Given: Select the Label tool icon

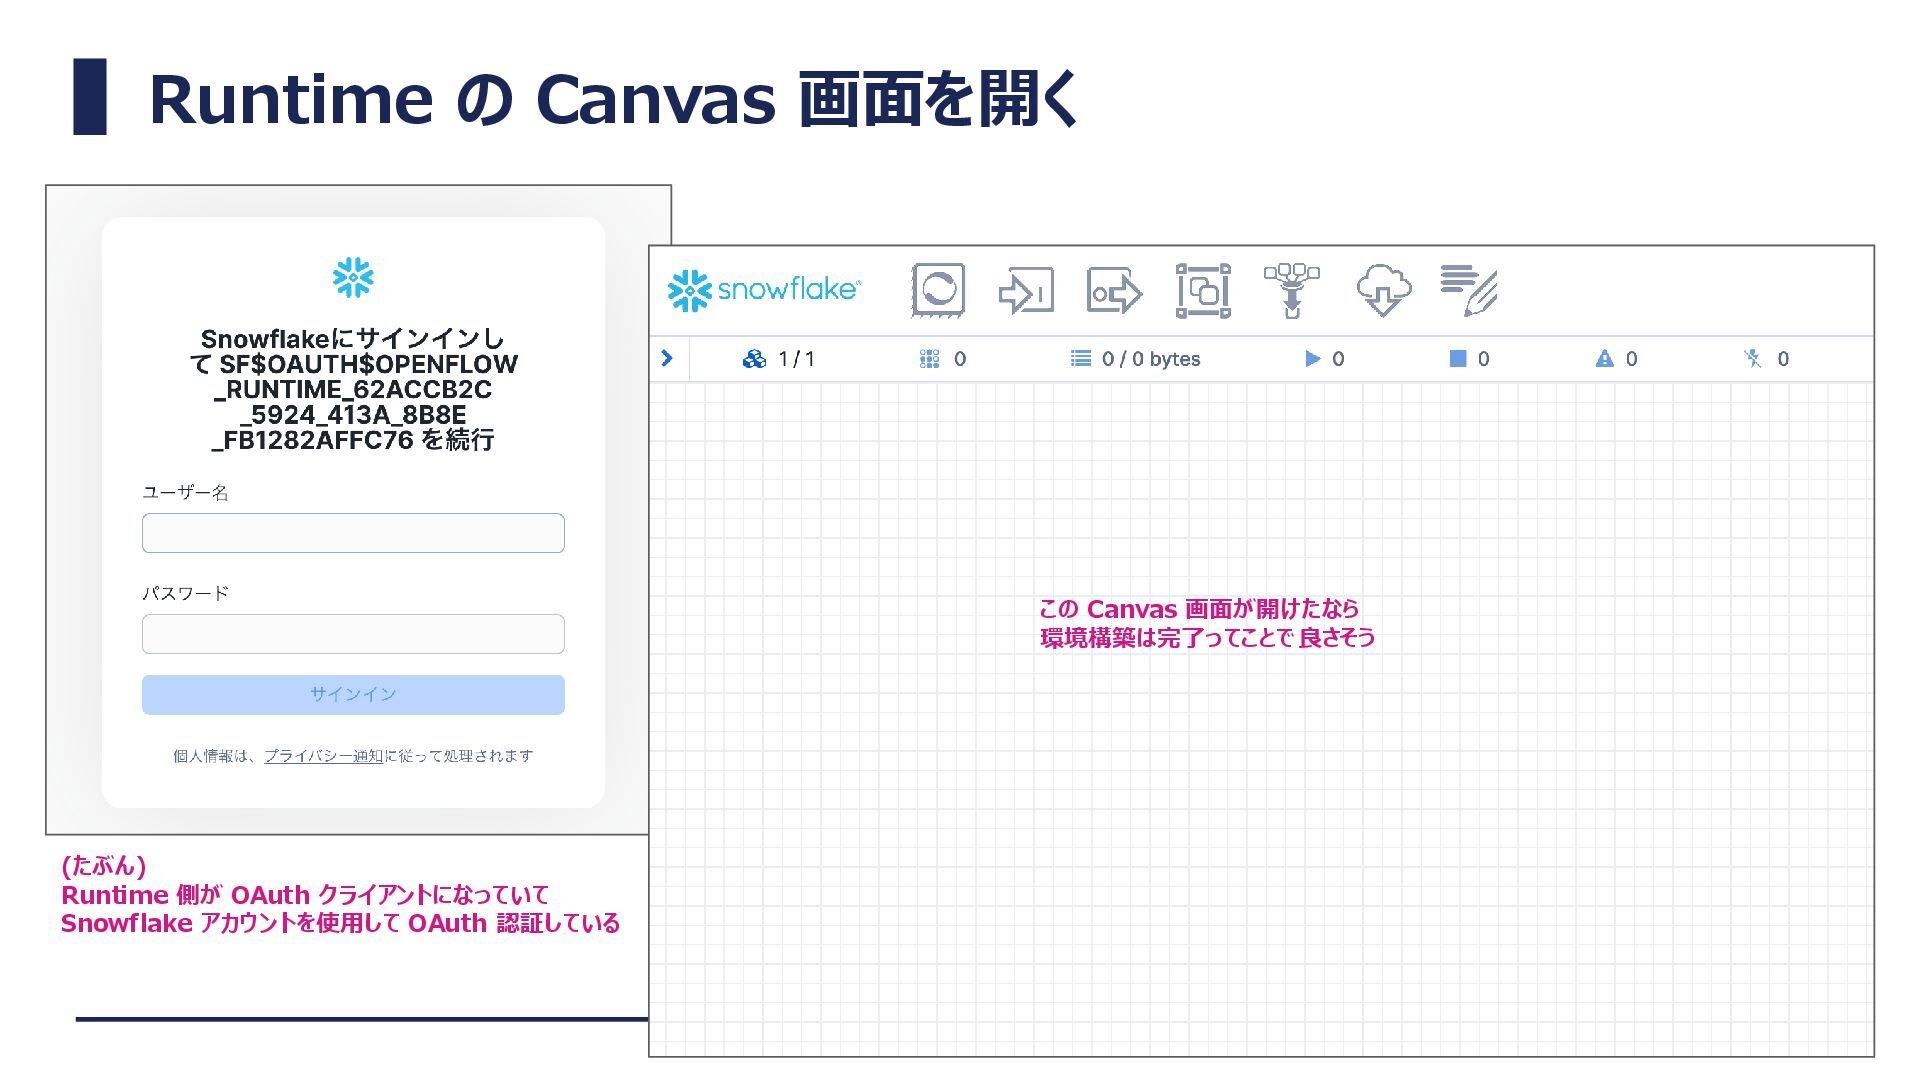Looking at the screenshot, I should click(x=1468, y=290).
